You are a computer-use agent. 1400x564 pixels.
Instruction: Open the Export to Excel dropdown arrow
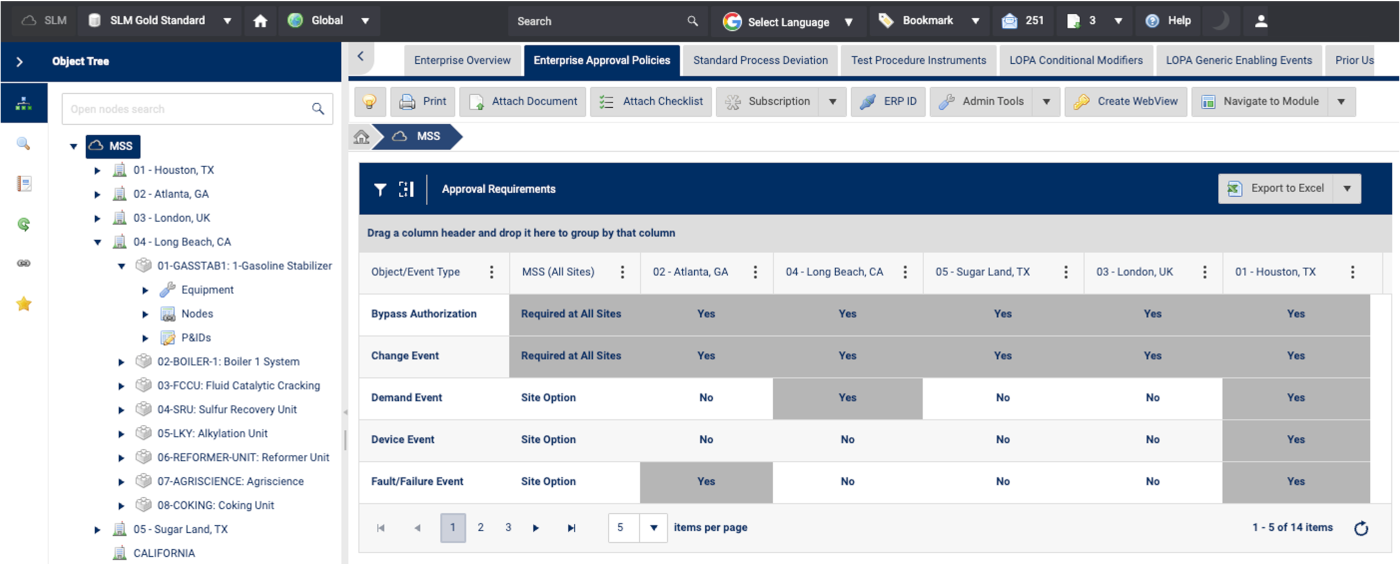tap(1347, 189)
